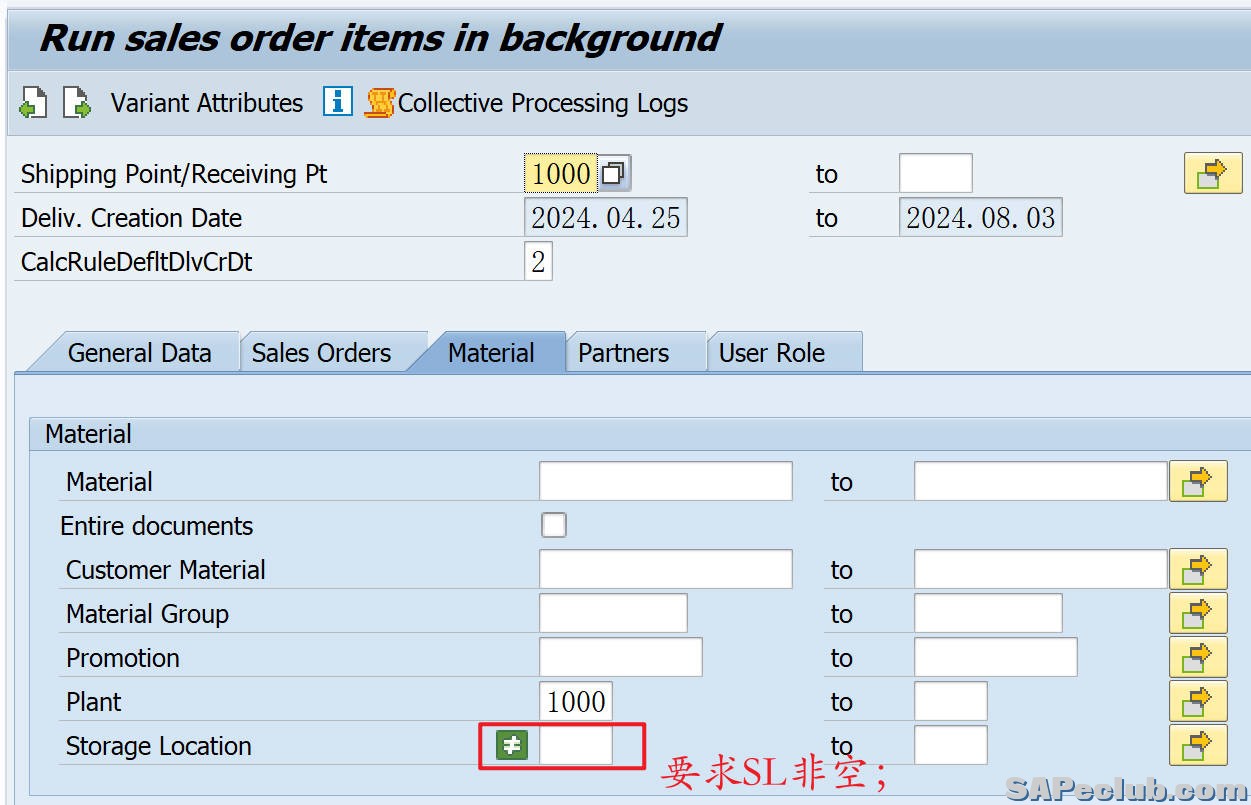Click the green not-equal selection option icon

[512, 745]
